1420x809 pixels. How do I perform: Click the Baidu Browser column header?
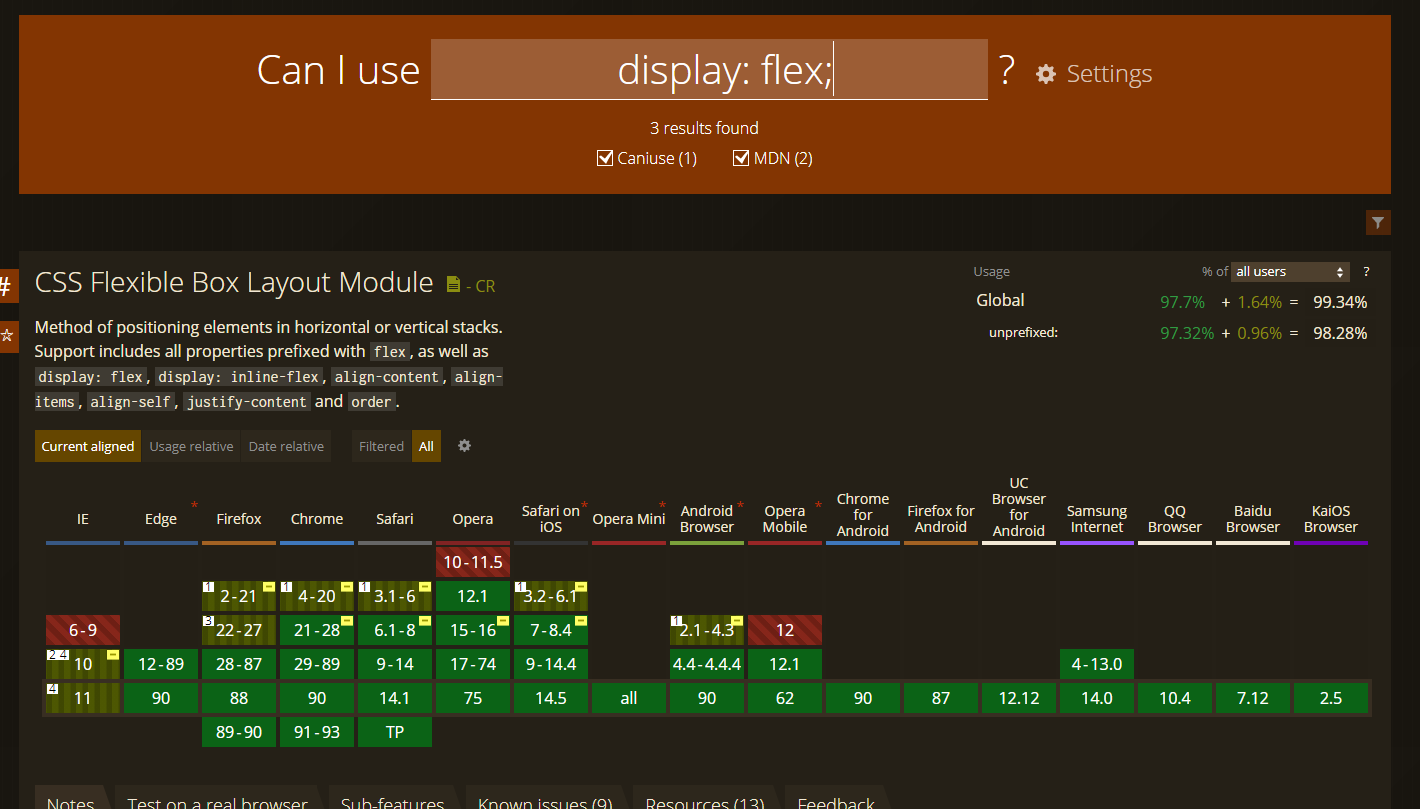[1253, 519]
